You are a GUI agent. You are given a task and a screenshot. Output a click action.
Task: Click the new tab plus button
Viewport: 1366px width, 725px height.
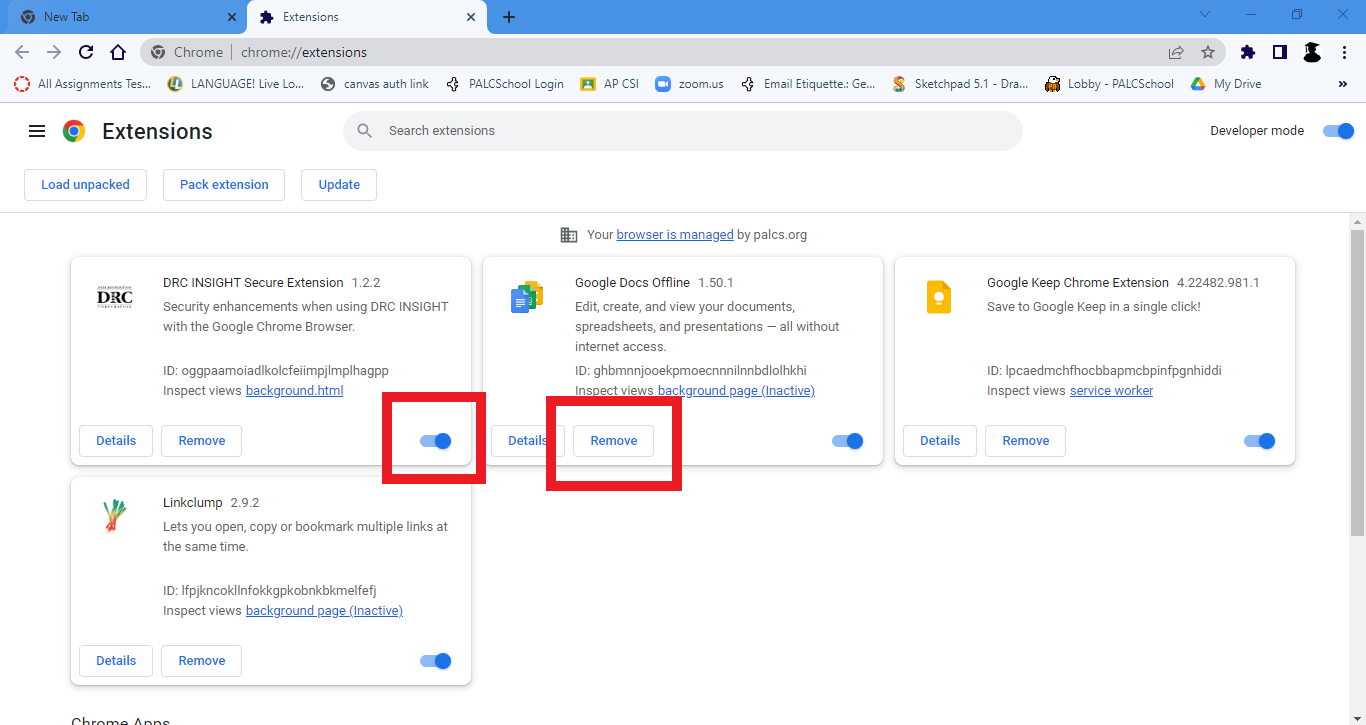[x=509, y=17]
